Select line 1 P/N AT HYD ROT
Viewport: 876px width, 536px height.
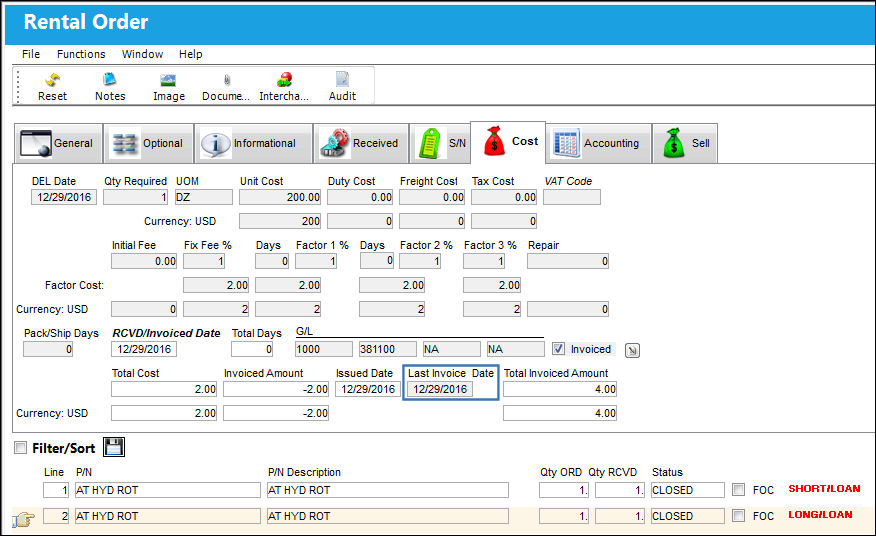pyautogui.click(x=168, y=490)
